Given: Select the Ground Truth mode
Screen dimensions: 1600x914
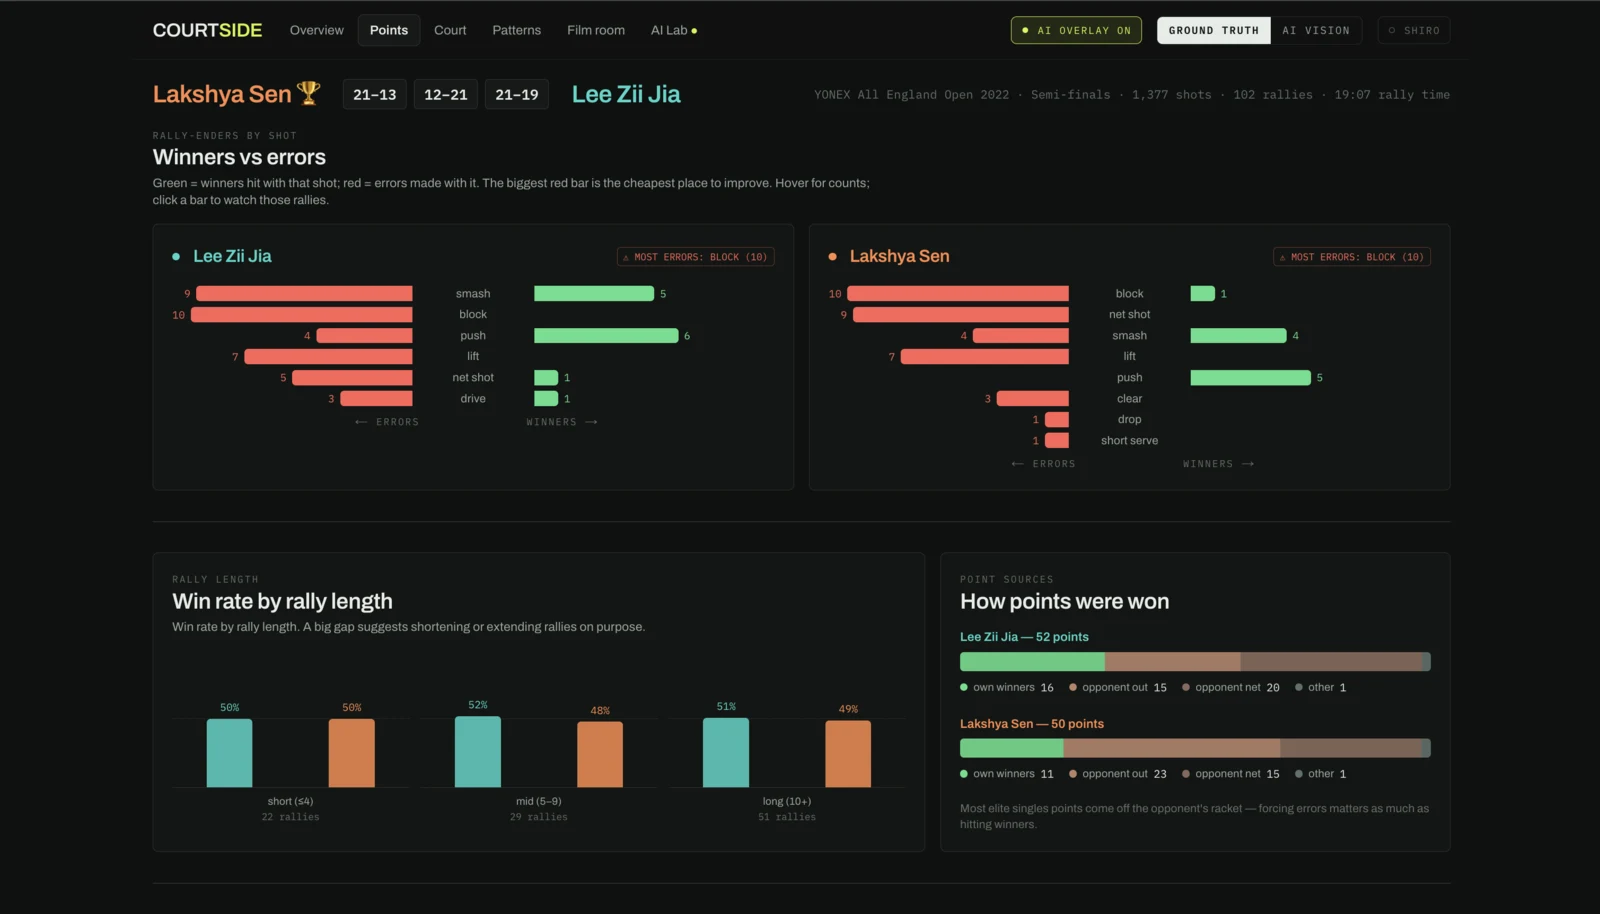Looking at the screenshot, I should click(1213, 30).
